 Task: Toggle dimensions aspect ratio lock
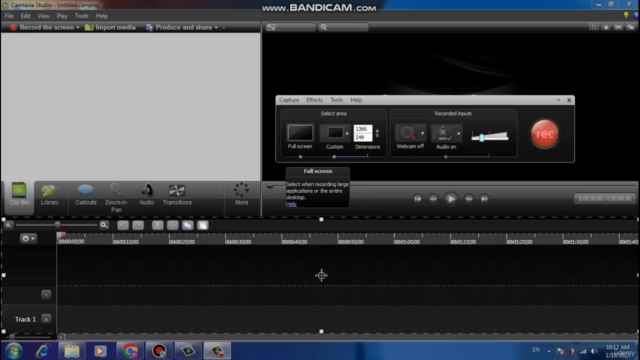click(x=377, y=133)
